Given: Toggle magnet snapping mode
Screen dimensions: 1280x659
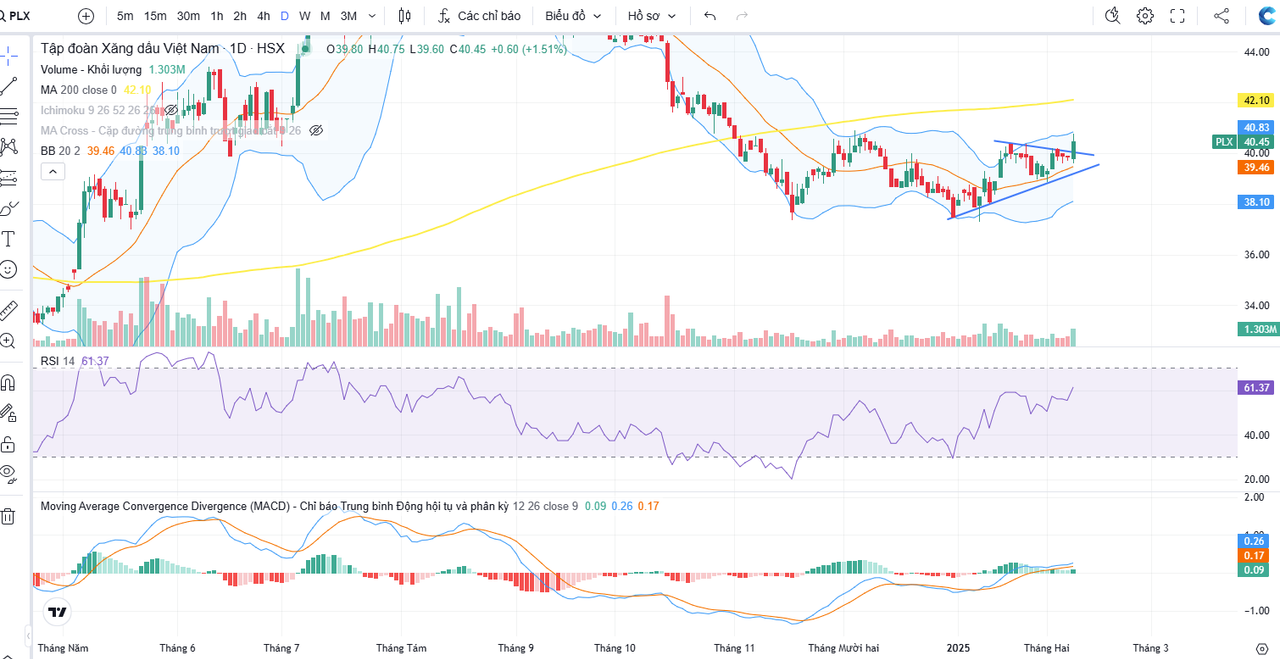Looking at the screenshot, I should (8, 382).
